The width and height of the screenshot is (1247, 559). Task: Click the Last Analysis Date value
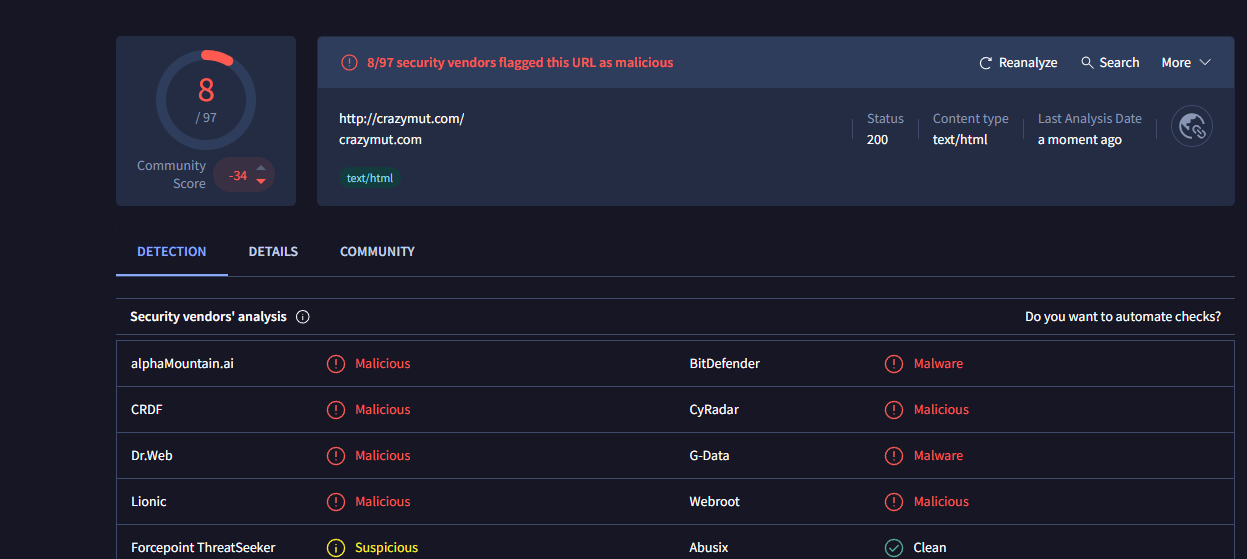[x=1080, y=140]
